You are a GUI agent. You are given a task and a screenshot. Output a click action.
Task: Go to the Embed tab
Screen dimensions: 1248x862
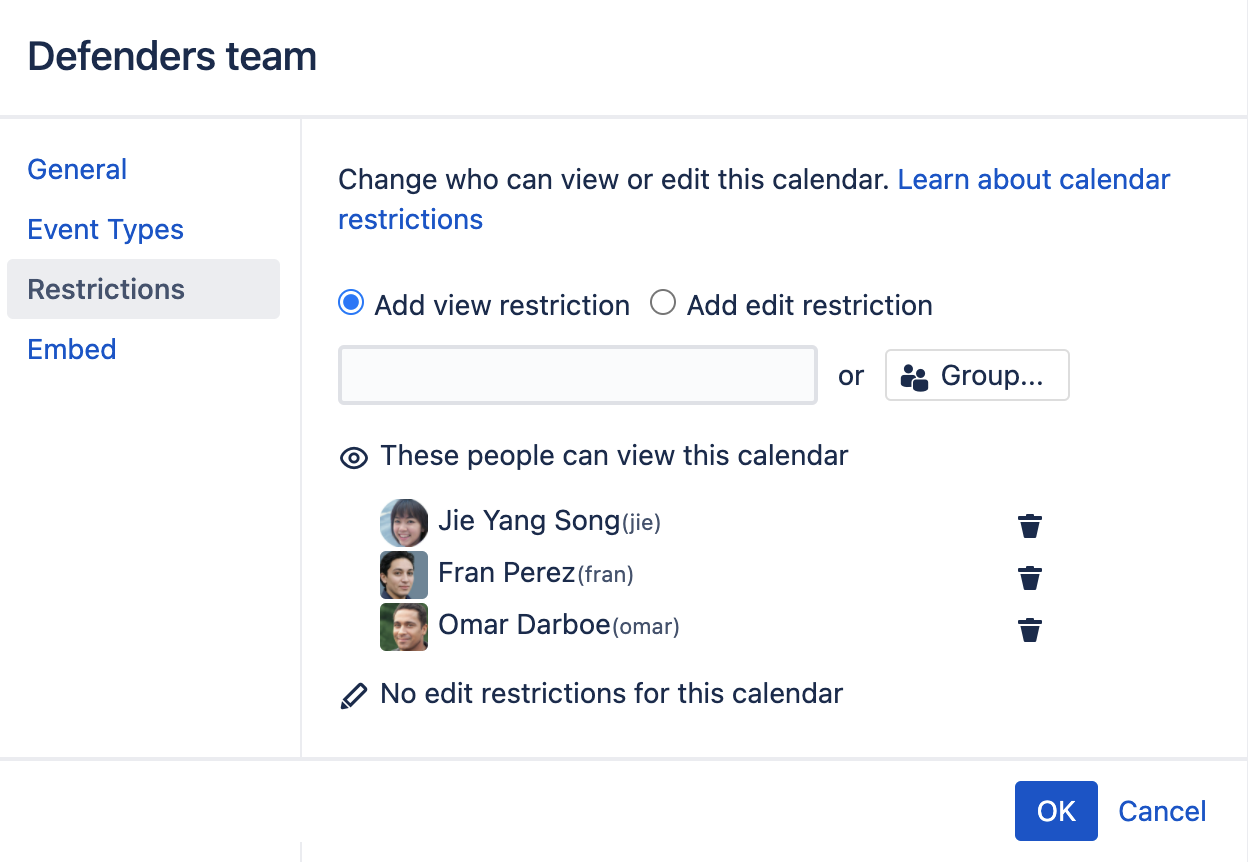(72, 350)
